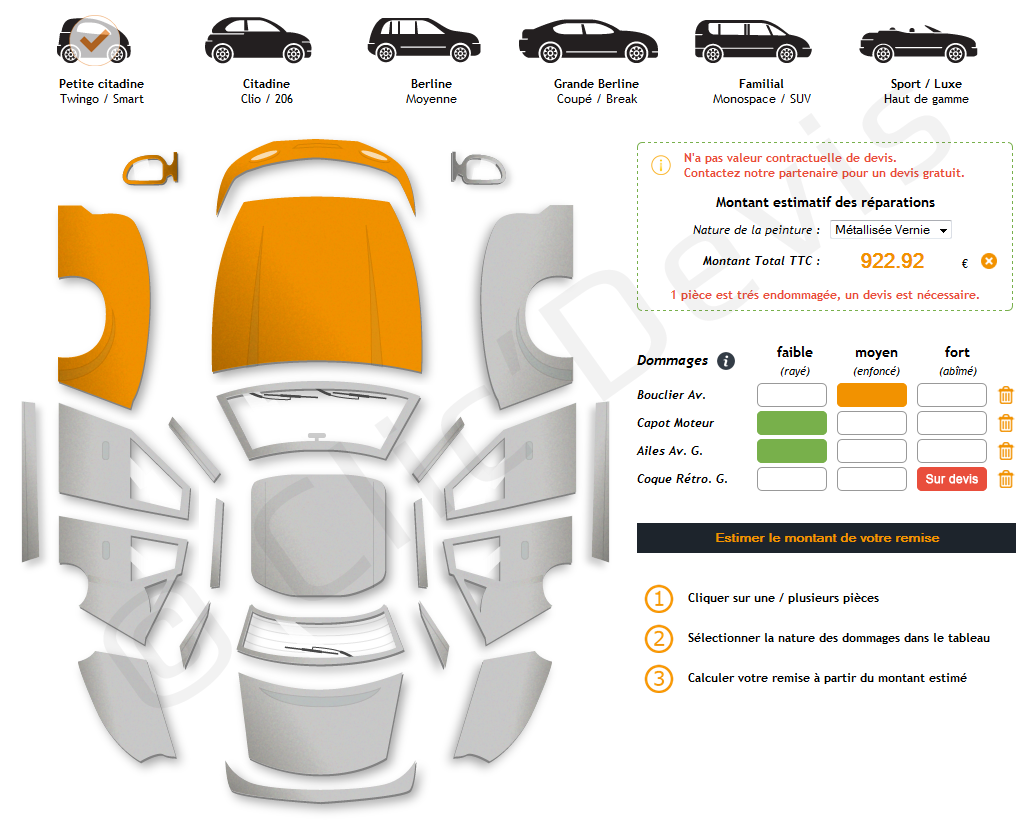Click the red Sur devis button
Viewport: 1032px width, 822px height.
(952, 479)
